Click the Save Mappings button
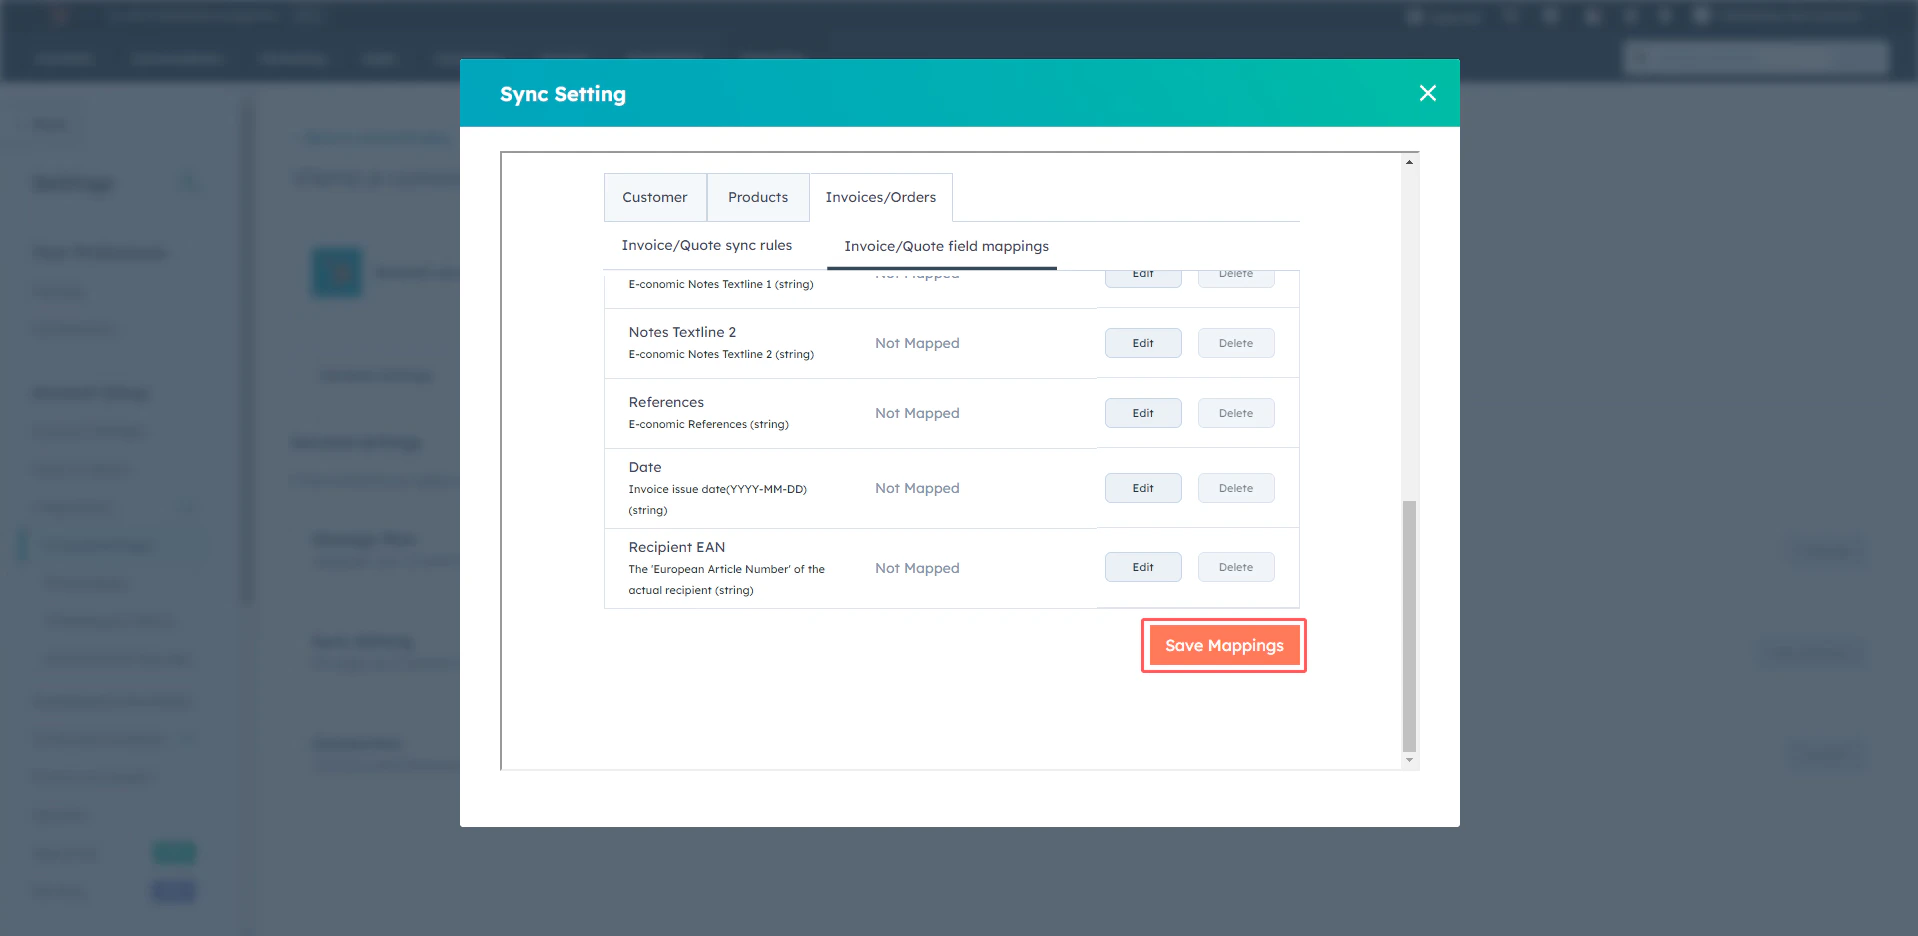 click(x=1224, y=645)
